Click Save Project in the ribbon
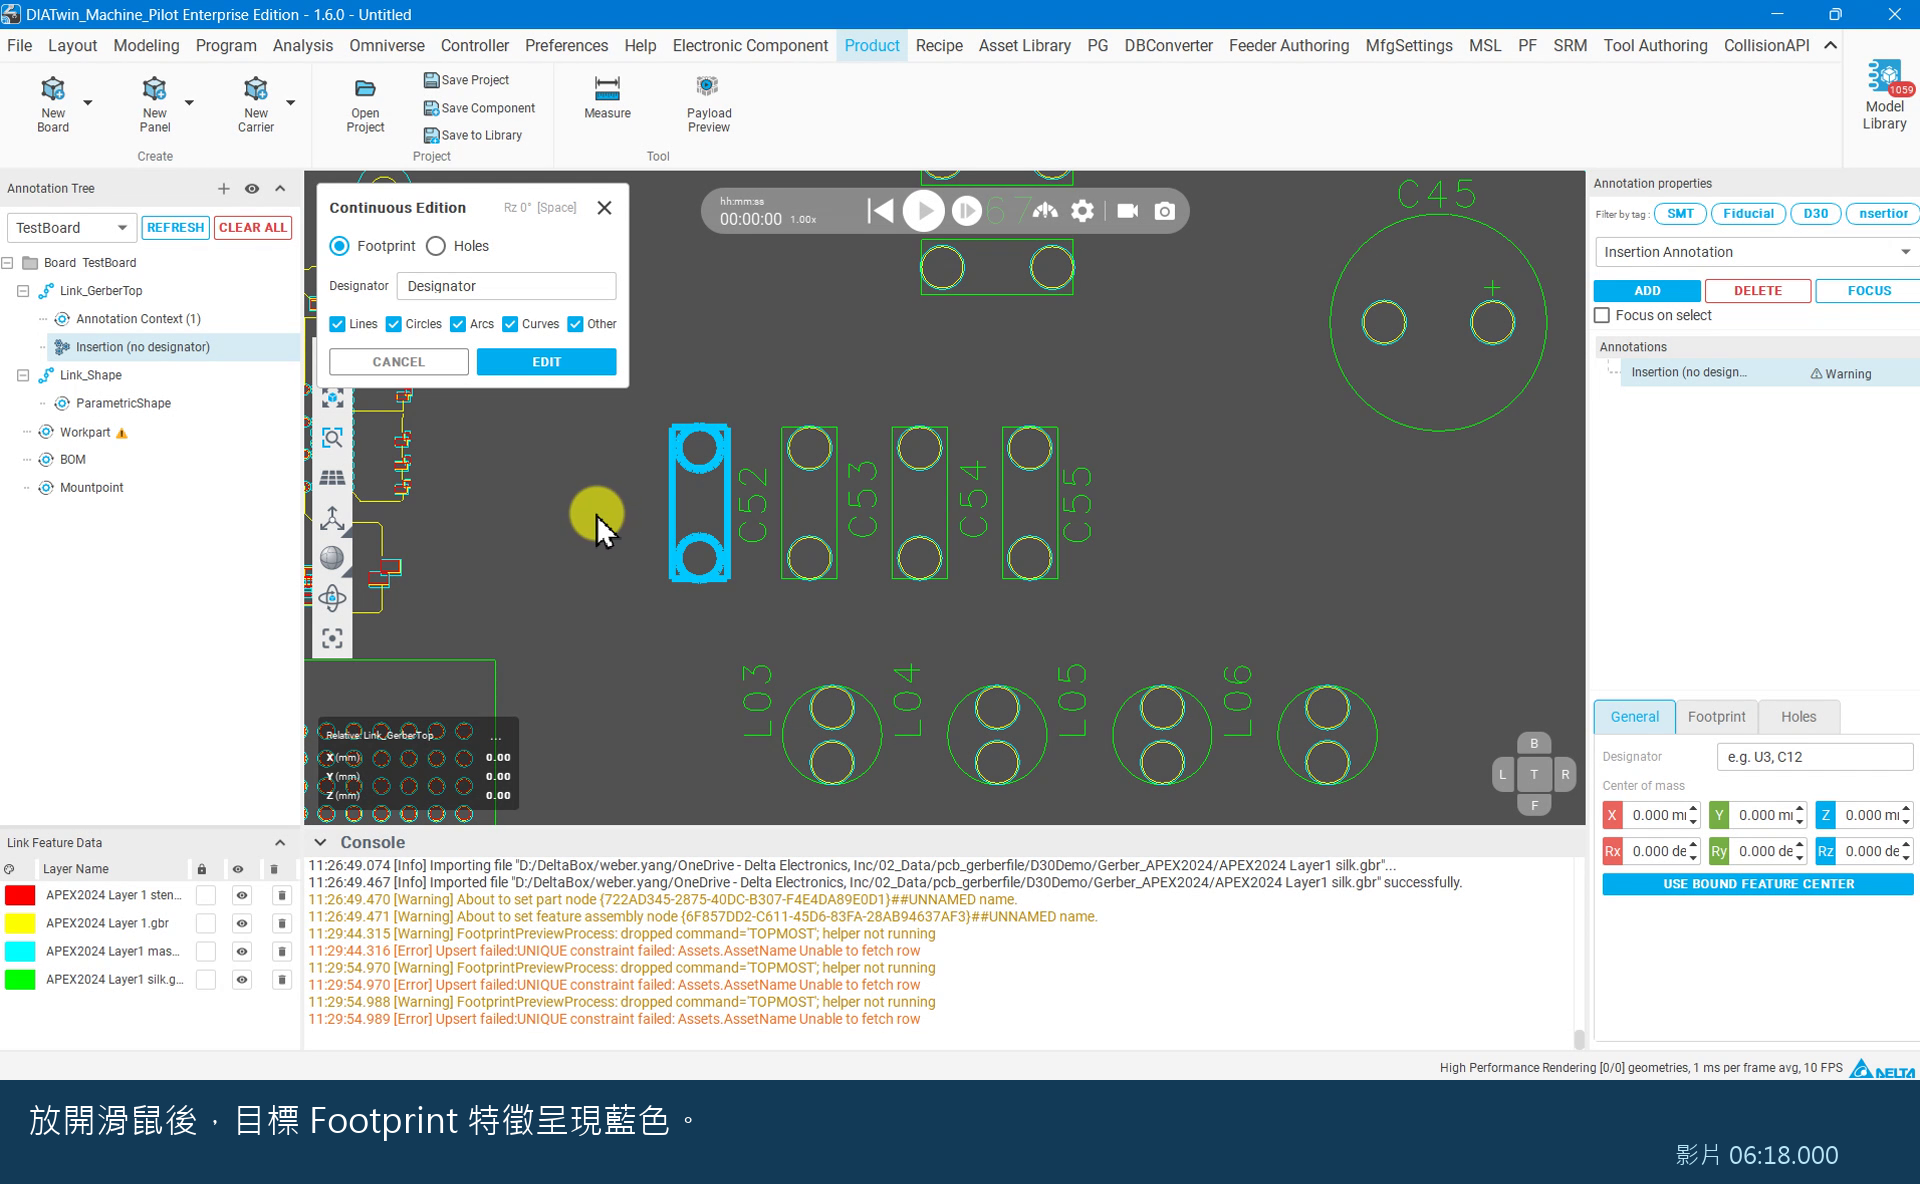This screenshot has width=1920, height=1184. [466, 80]
